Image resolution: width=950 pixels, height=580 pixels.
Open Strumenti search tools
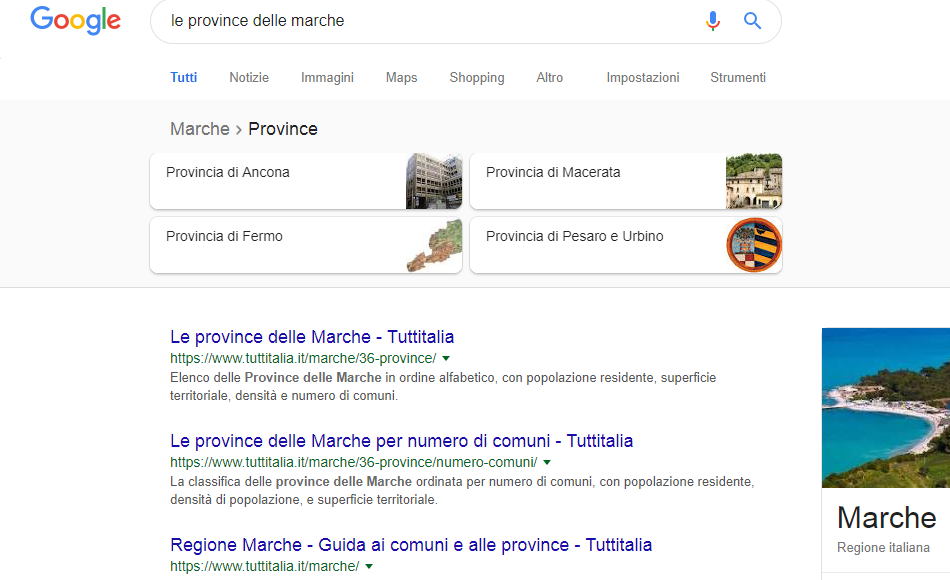coord(738,78)
